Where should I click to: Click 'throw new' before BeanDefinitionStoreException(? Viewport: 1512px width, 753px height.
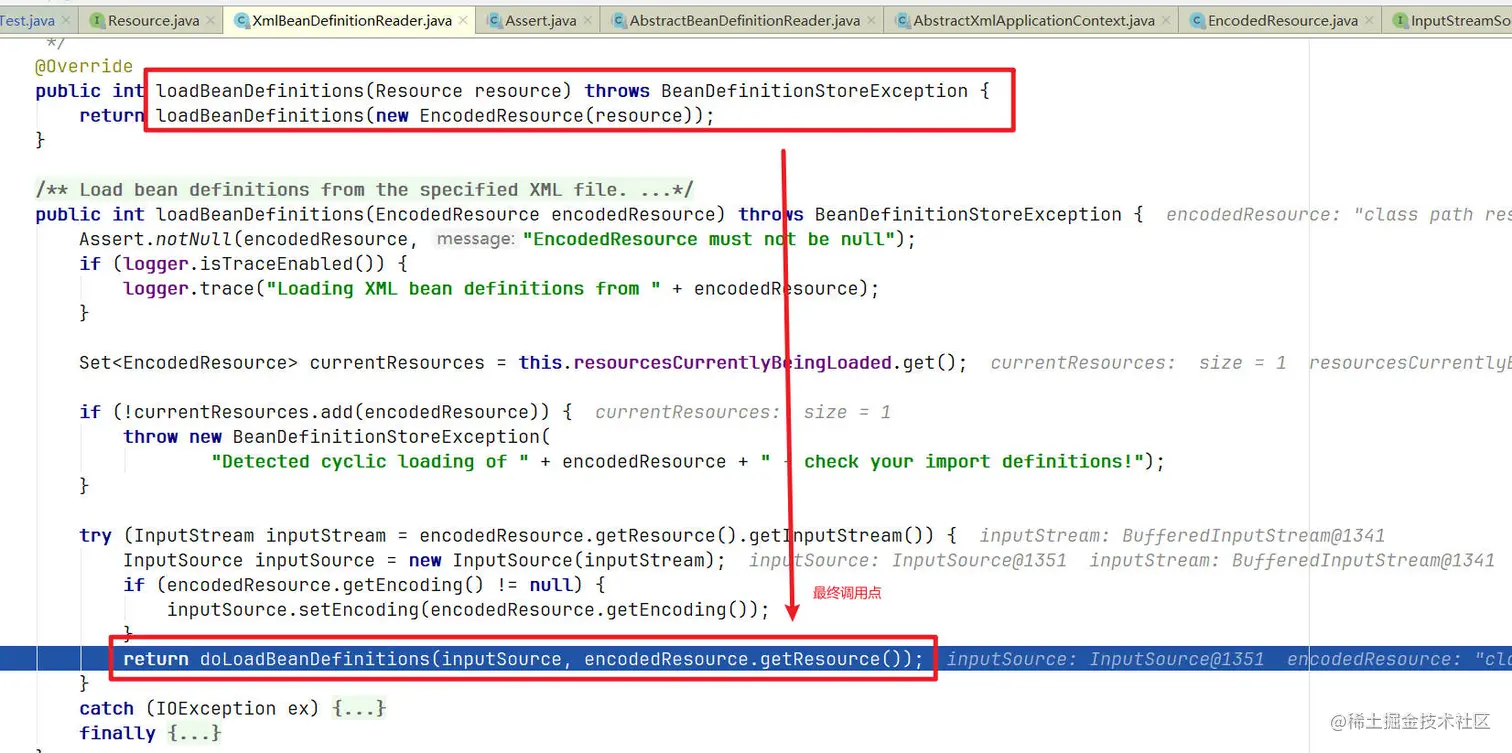pos(172,437)
